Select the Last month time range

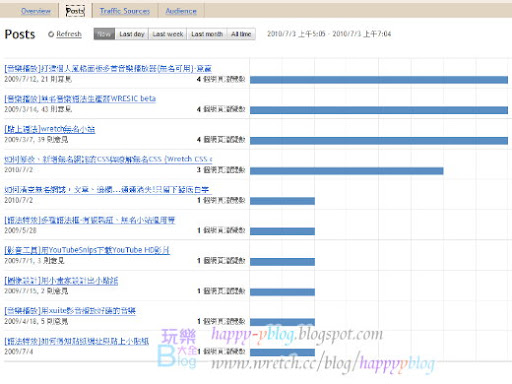(x=207, y=34)
